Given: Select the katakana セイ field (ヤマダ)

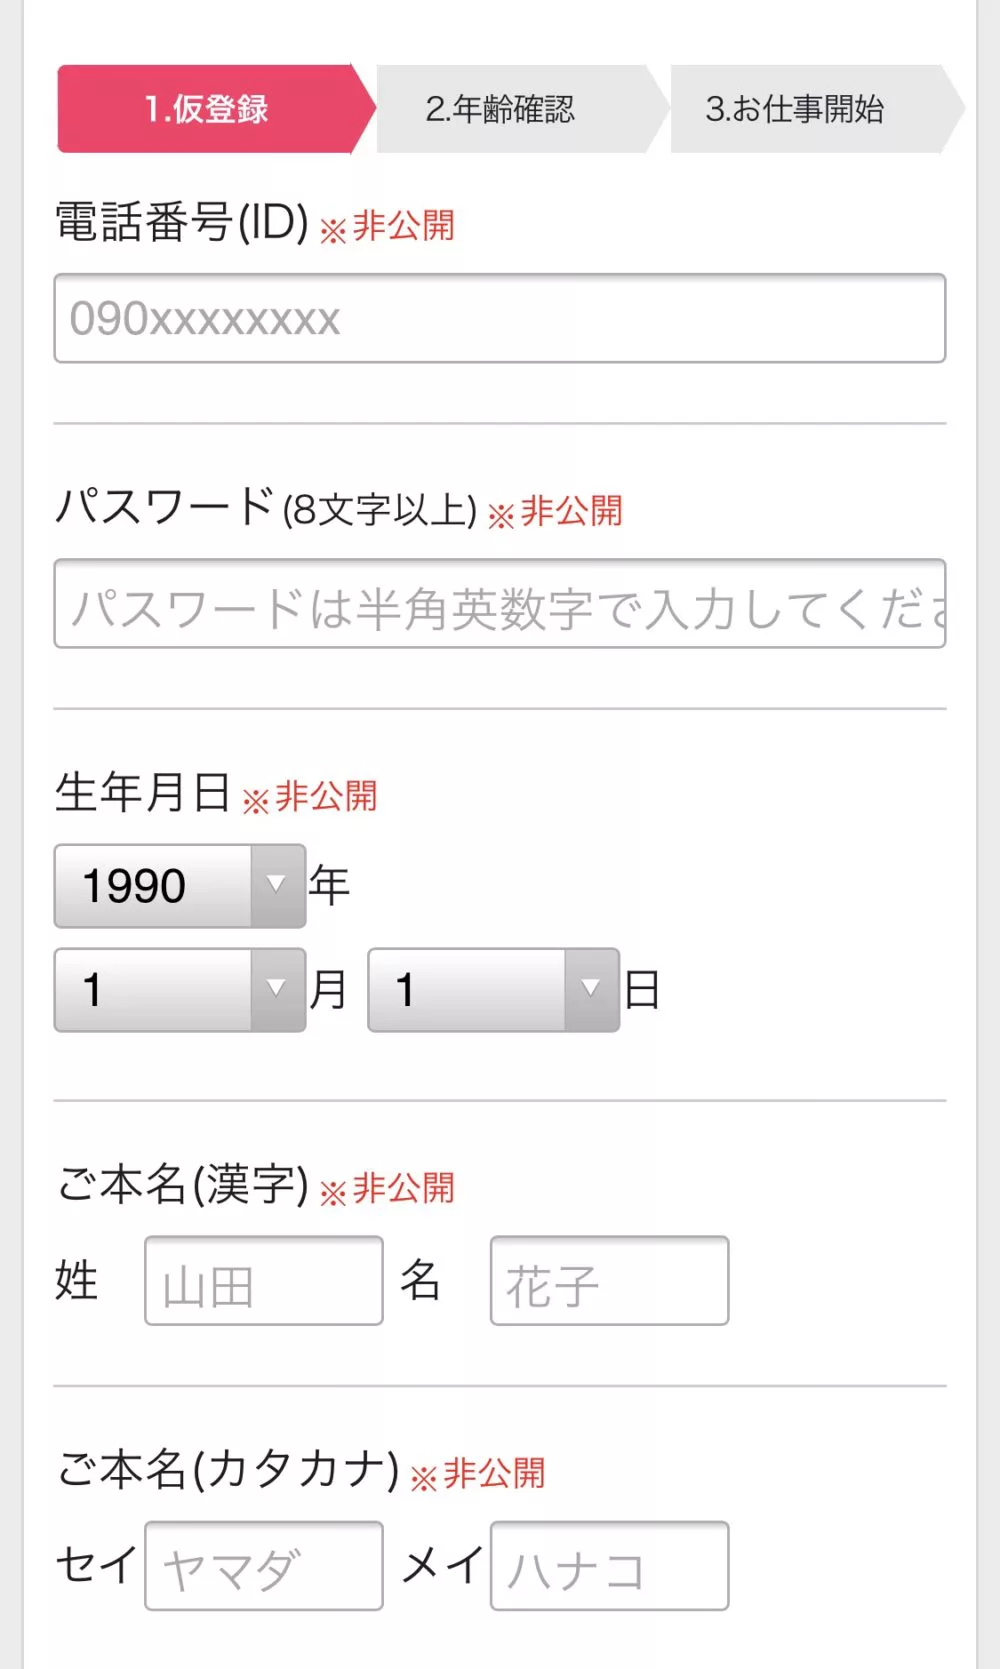Looking at the screenshot, I should pos(264,1566).
